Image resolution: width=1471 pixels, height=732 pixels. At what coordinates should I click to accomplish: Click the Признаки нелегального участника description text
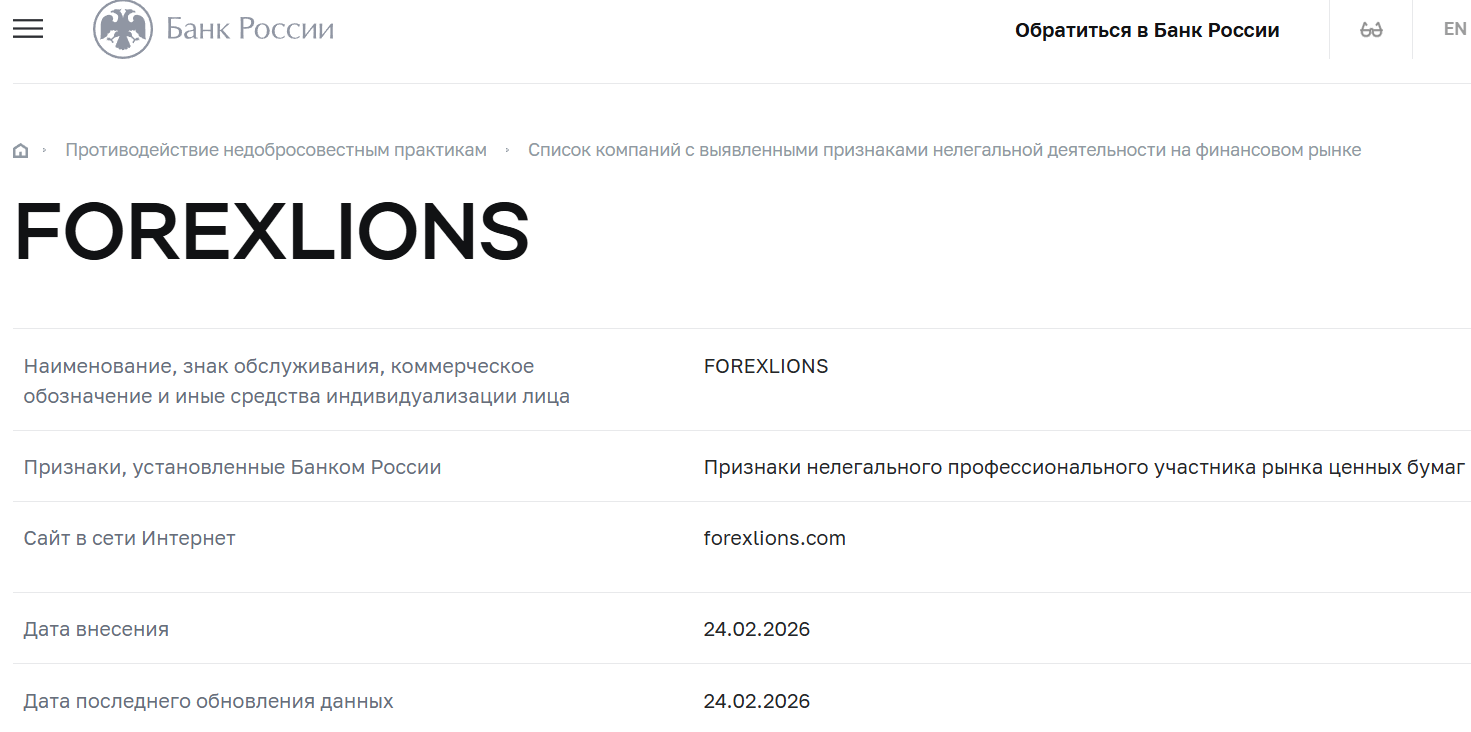click(1084, 466)
